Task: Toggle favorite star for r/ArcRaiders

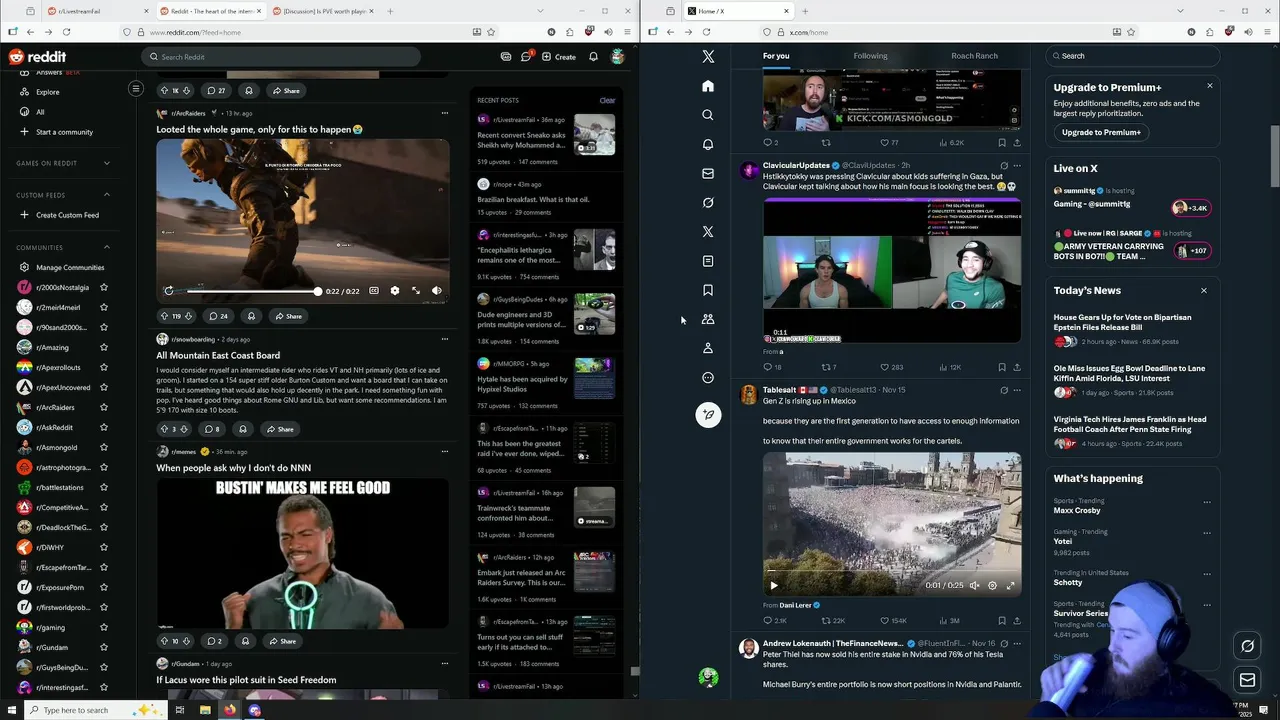Action: (x=104, y=408)
